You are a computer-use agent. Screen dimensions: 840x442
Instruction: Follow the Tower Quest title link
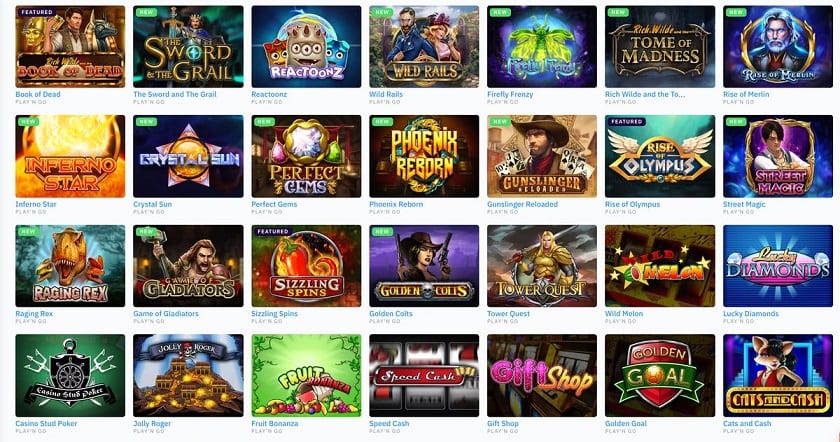click(x=508, y=313)
